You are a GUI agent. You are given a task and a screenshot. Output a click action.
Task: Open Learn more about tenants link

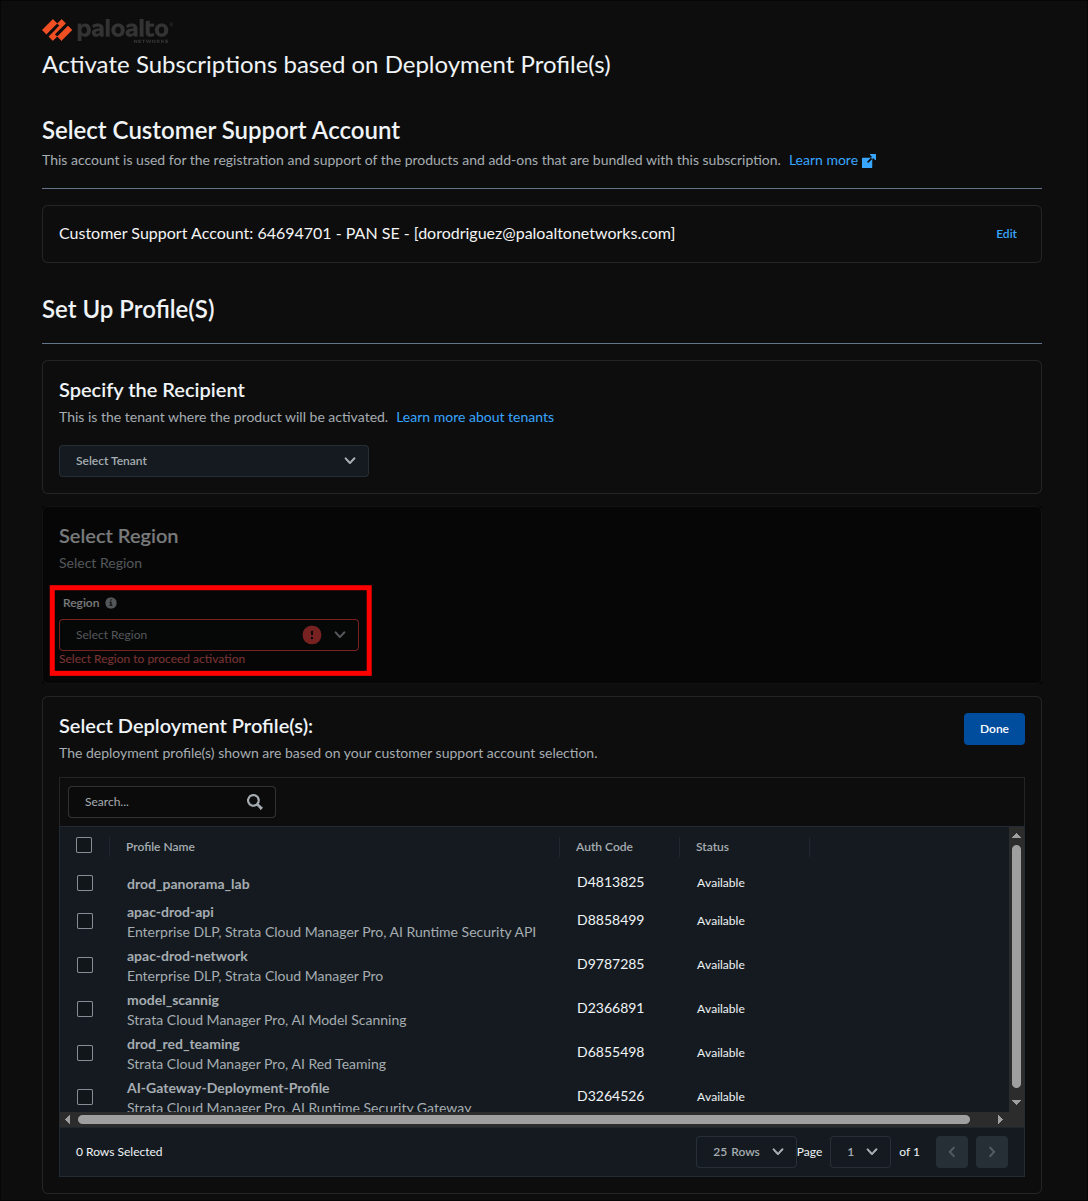475,417
